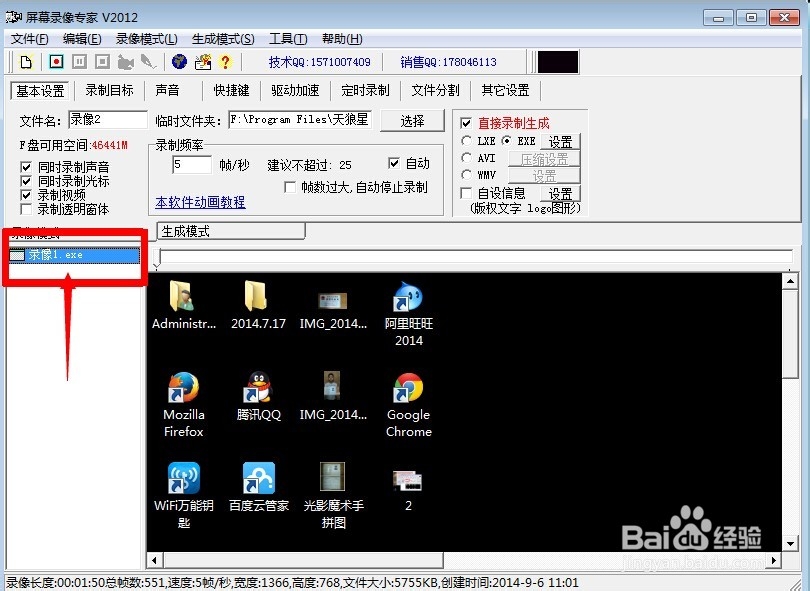
Task: Open the 本软件动画教程 link
Action: point(200,202)
